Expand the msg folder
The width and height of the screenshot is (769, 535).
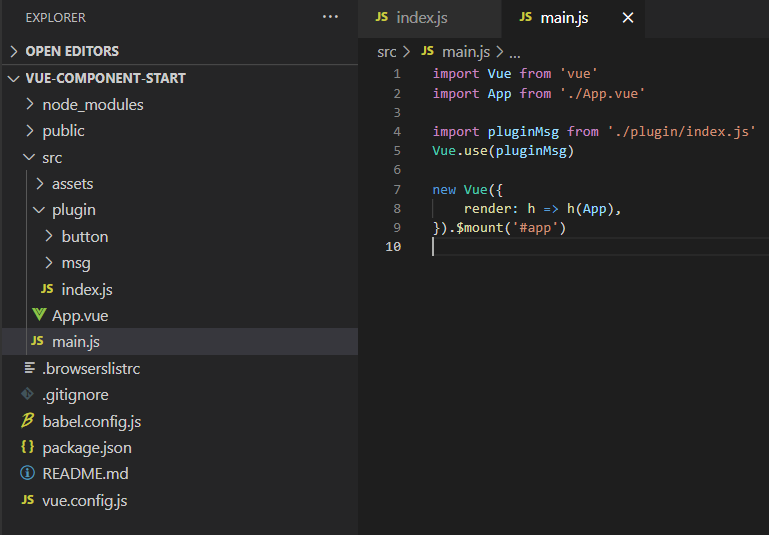(180, 263)
